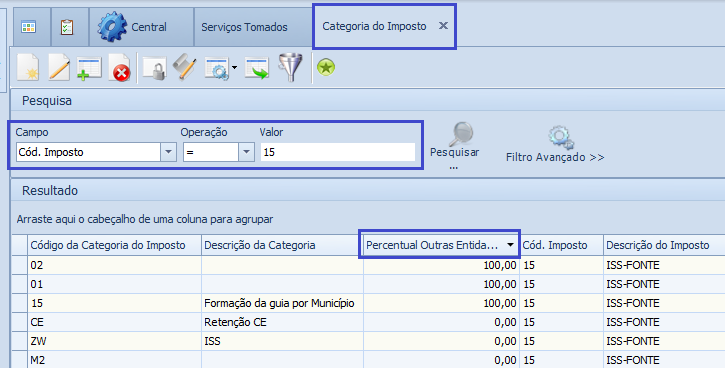Click the scroll with pencil icon

184,67
